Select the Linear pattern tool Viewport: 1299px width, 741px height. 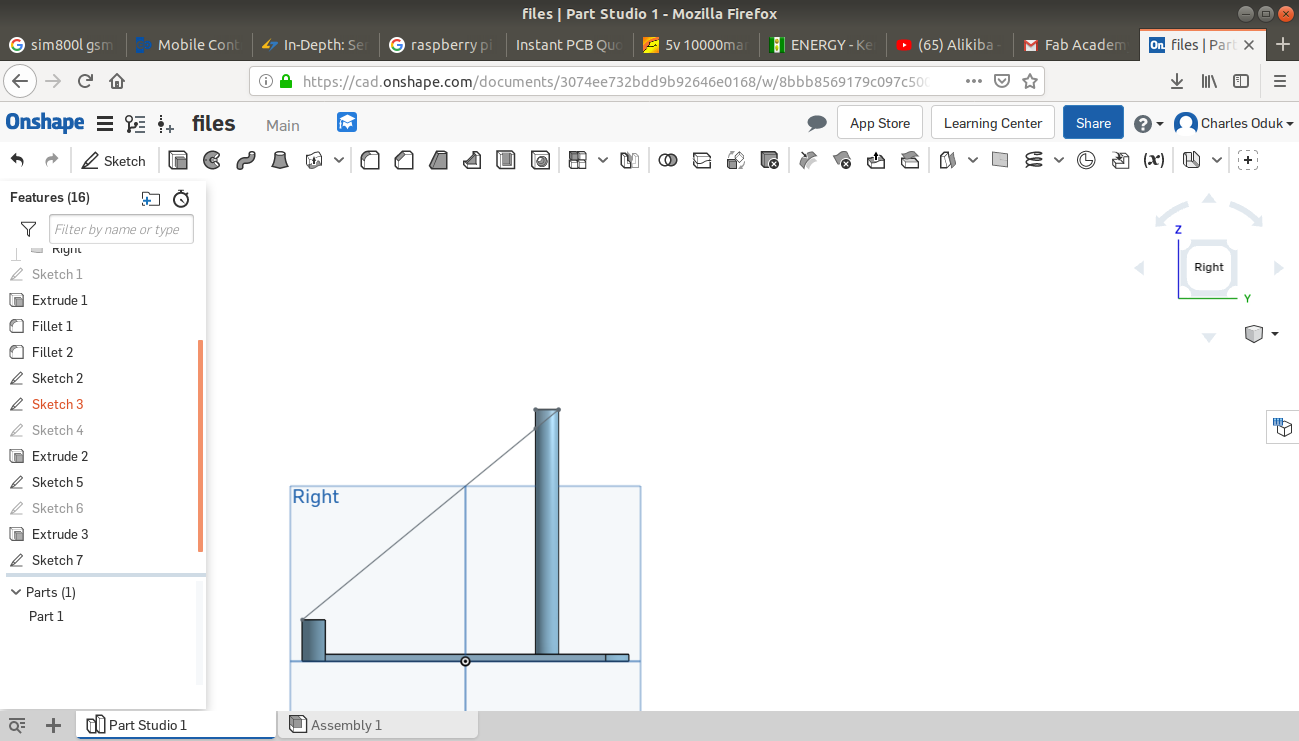[x=577, y=160]
